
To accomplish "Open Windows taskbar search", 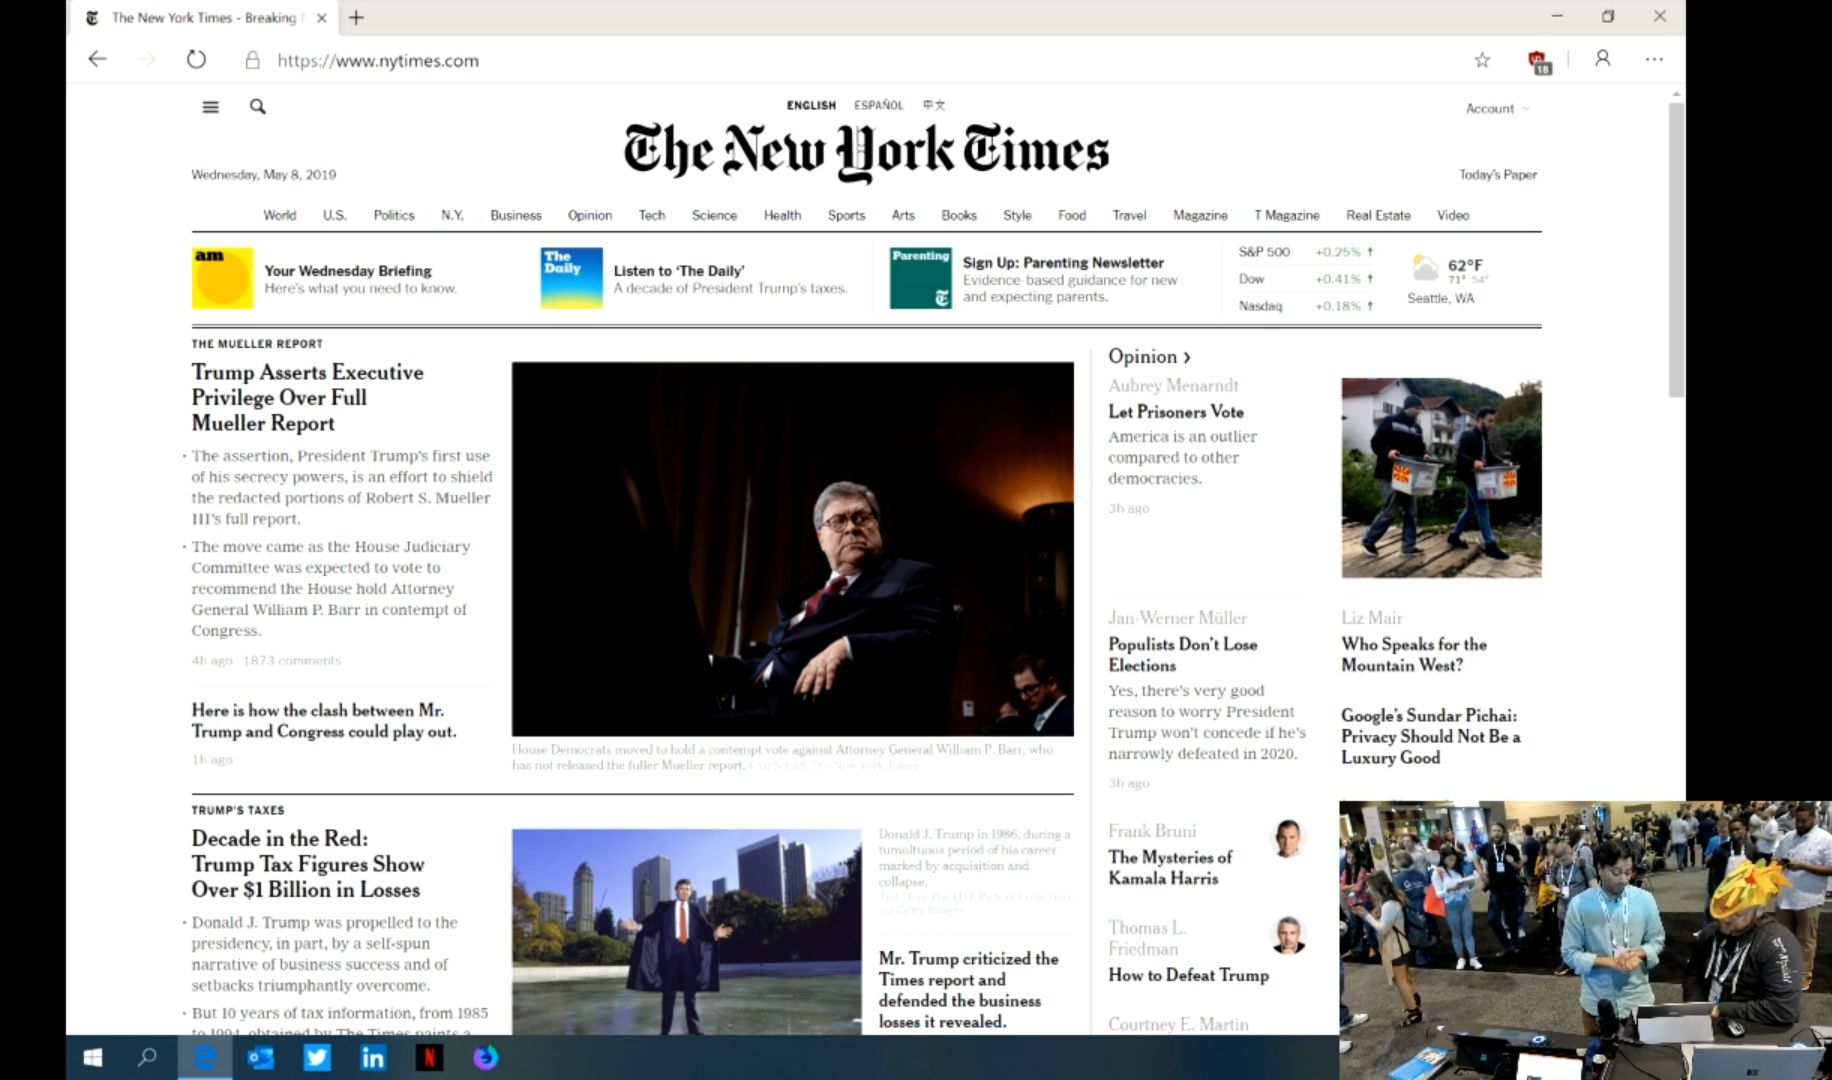I will coord(147,1057).
